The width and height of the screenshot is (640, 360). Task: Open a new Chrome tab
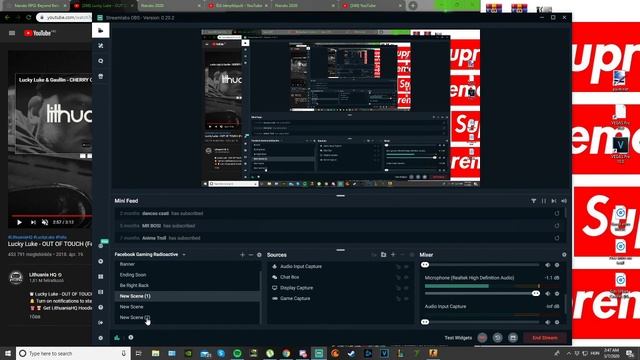click(413, 6)
